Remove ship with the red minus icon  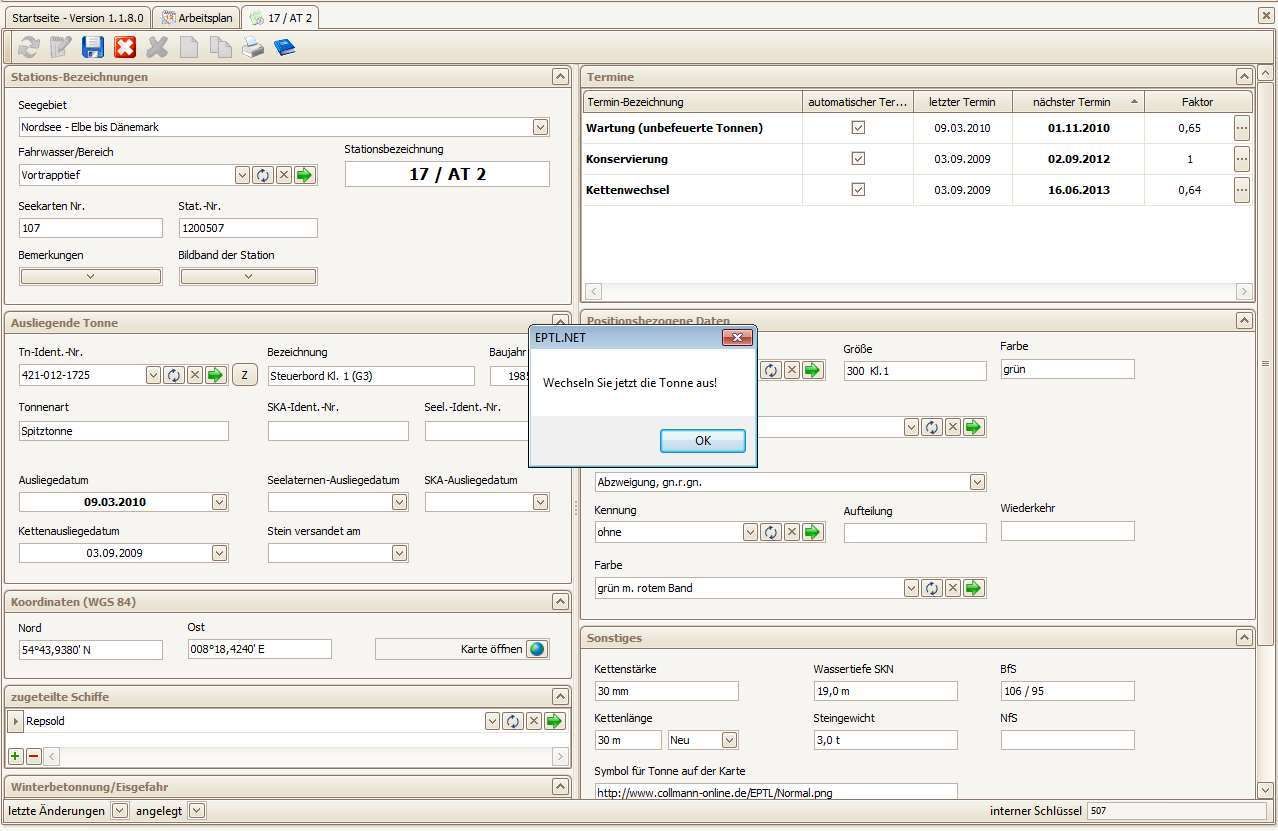(33, 757)
